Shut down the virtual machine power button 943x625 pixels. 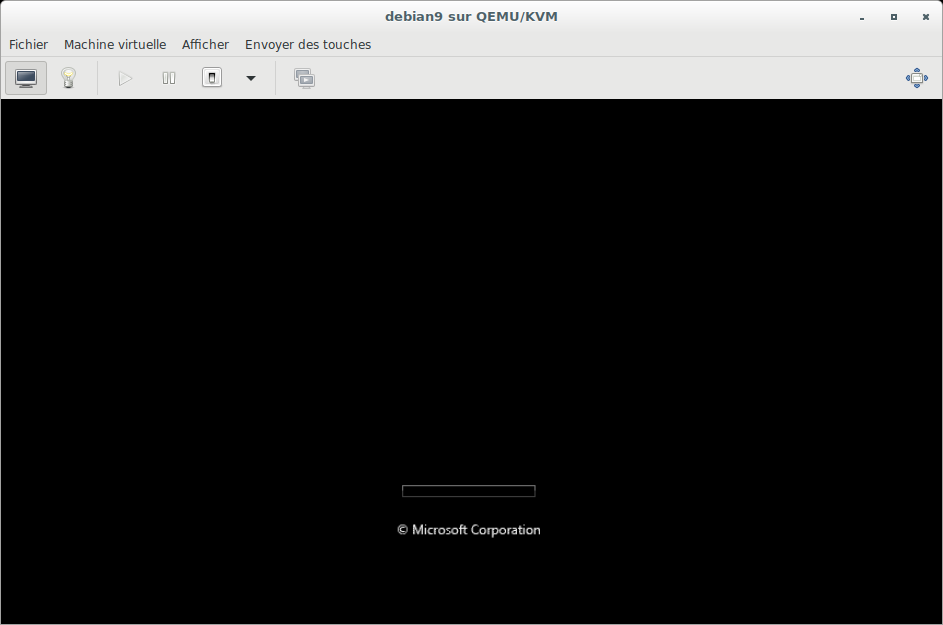[212, 78]
